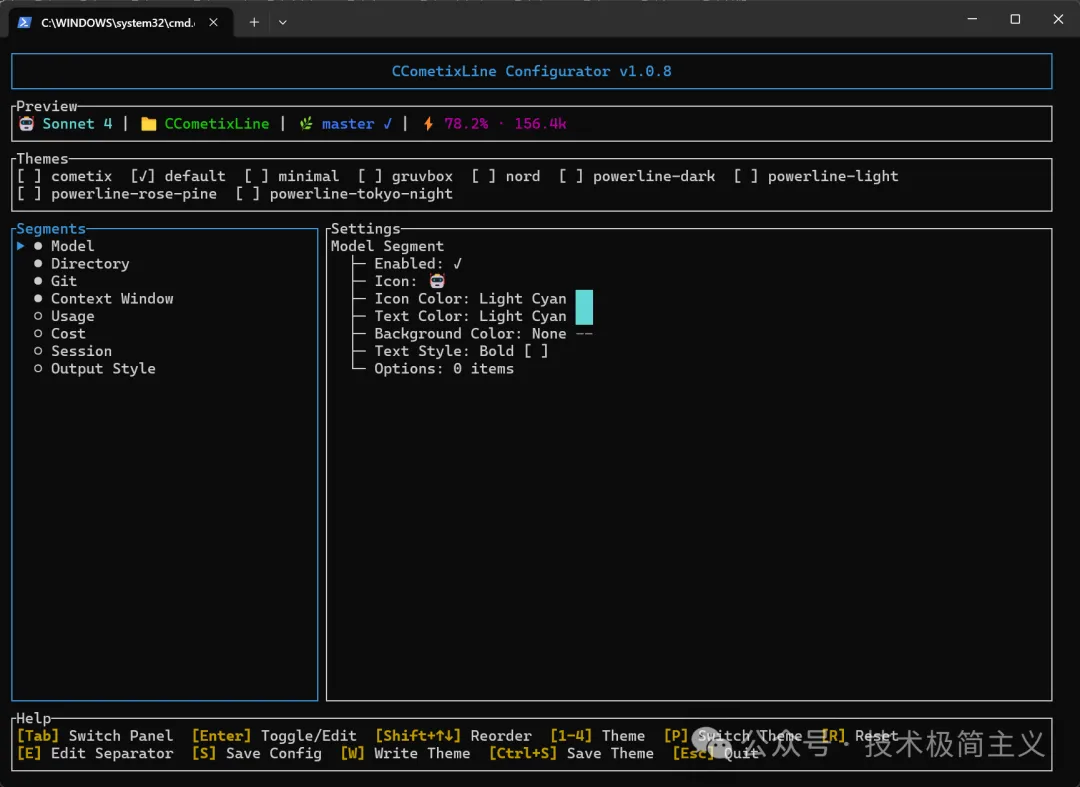Select the Context Window segment row
This screenshot has width=1080, height=787.
pyautogui.click(x=165, y=299)
